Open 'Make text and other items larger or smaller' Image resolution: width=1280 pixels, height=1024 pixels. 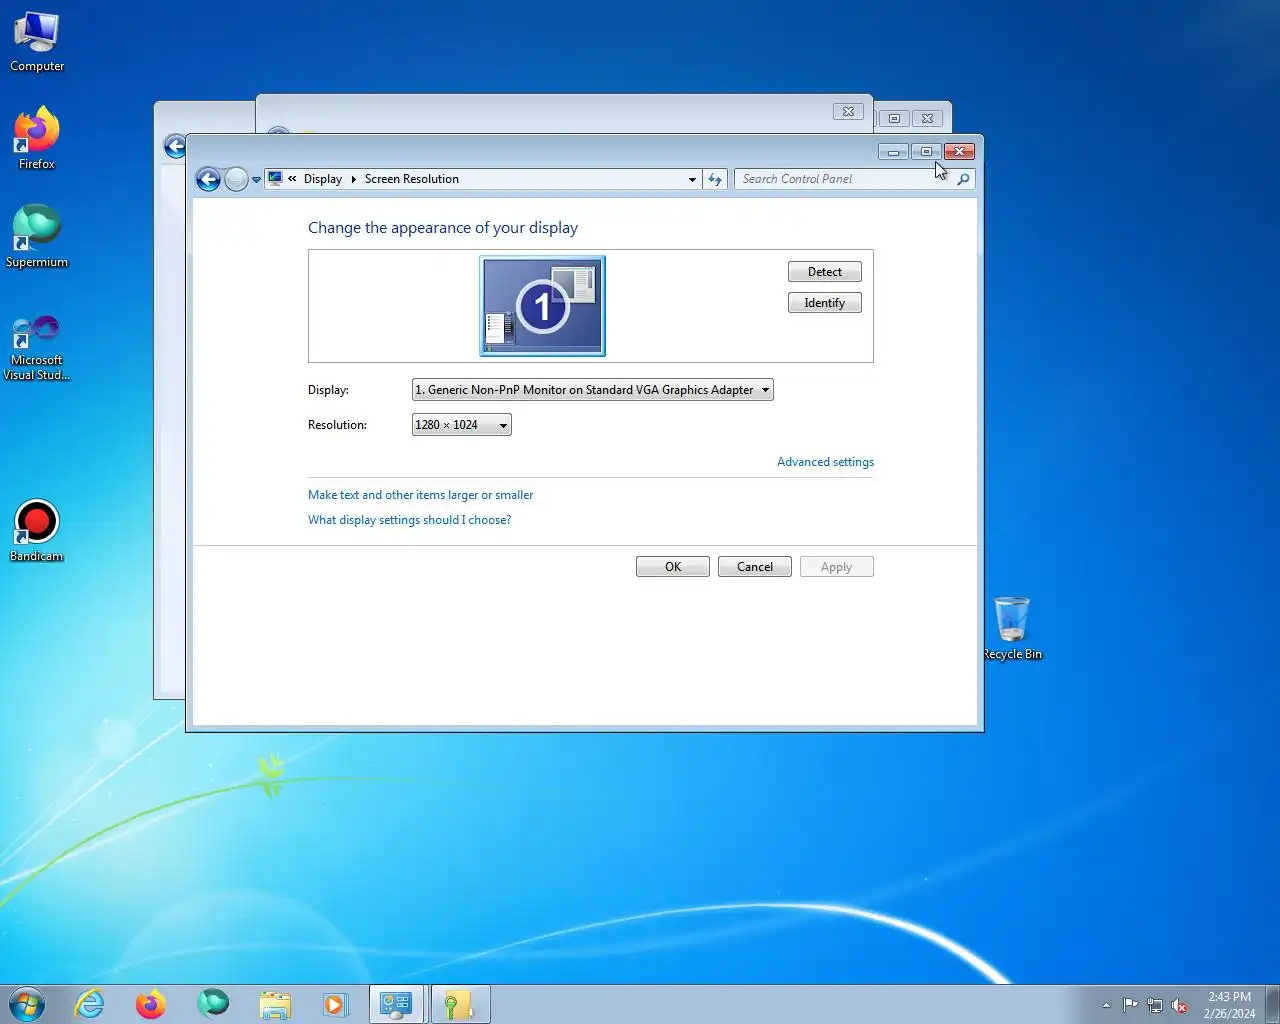[x=420, y=495]
